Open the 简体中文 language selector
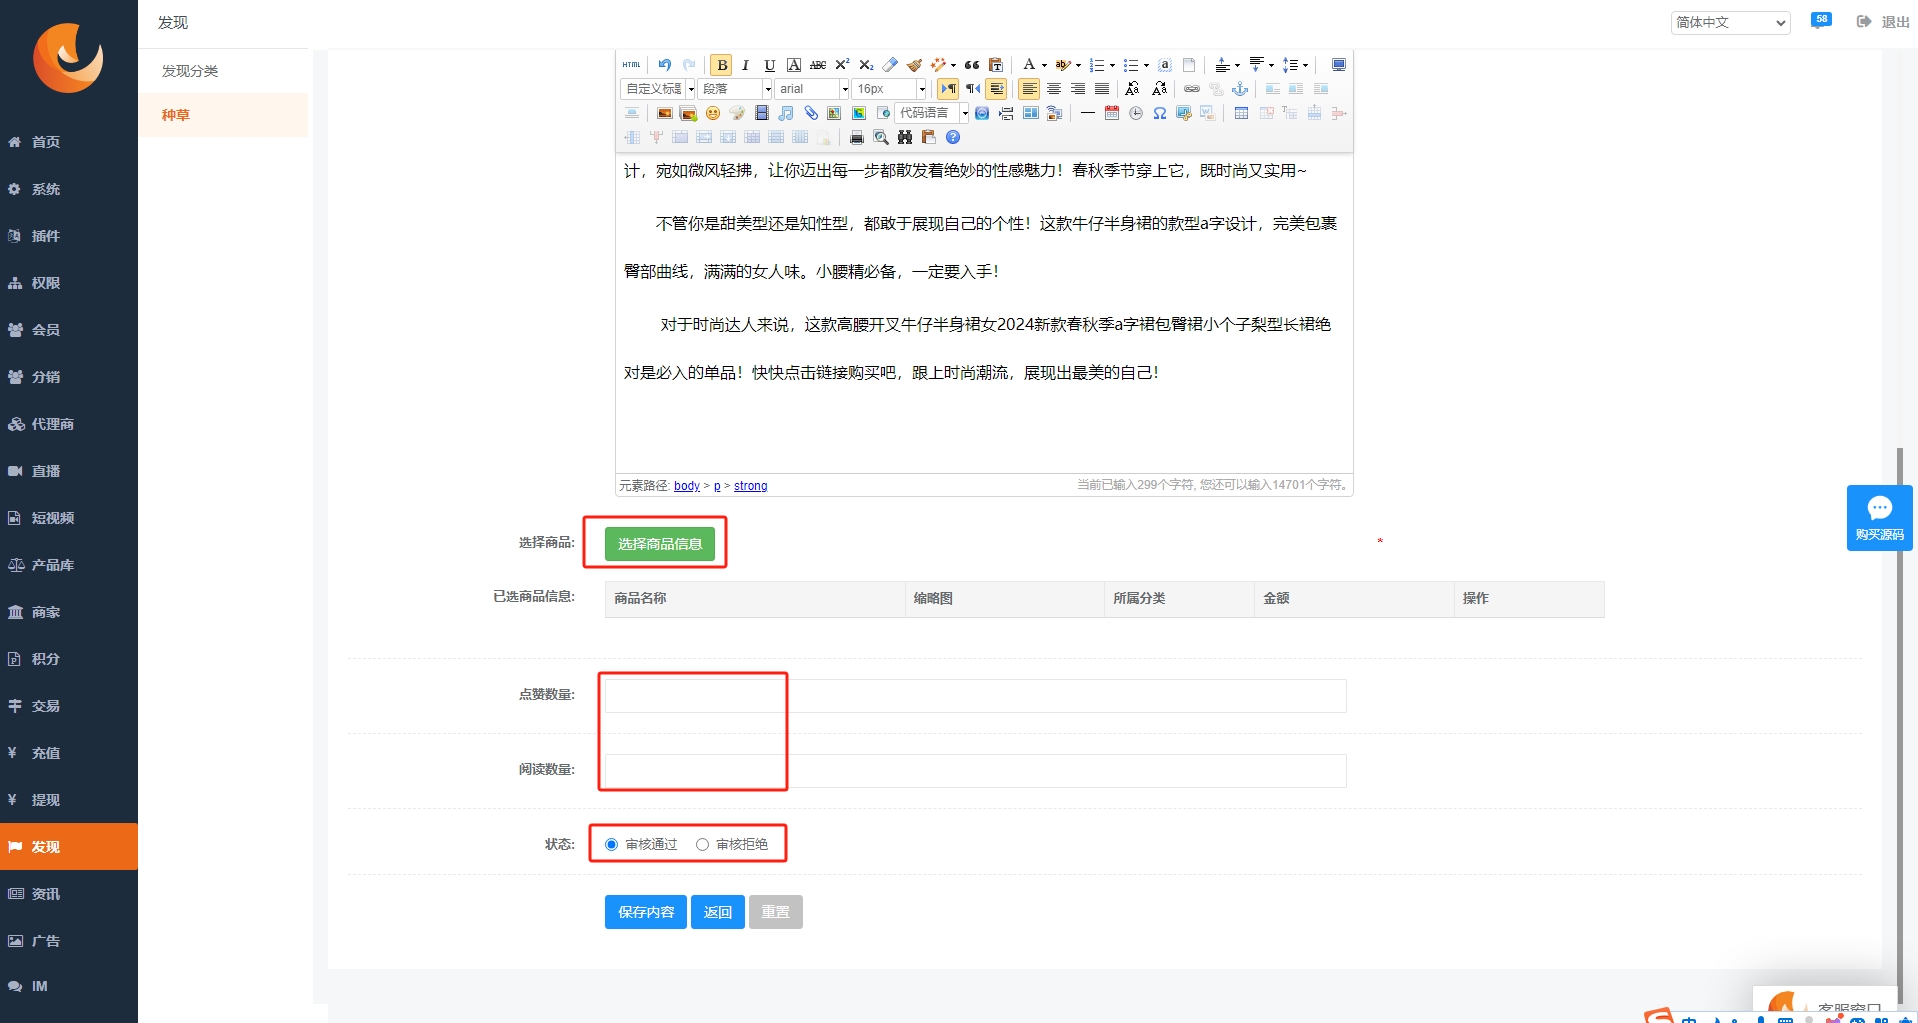The height and width of the screenshot is (1023, 1918). [1730, 22]
